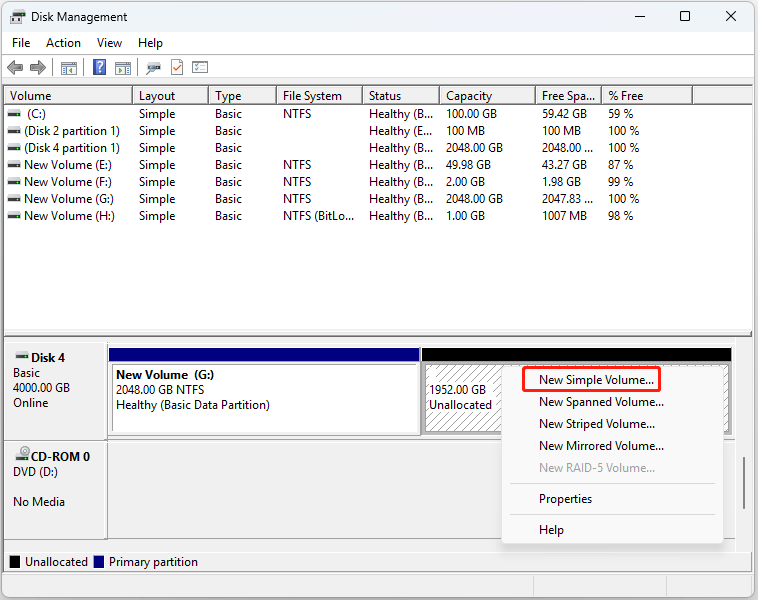This screenshot has height=600, width=758.
Task: Click the checklist settings toolbar icon
Action: 200,67
